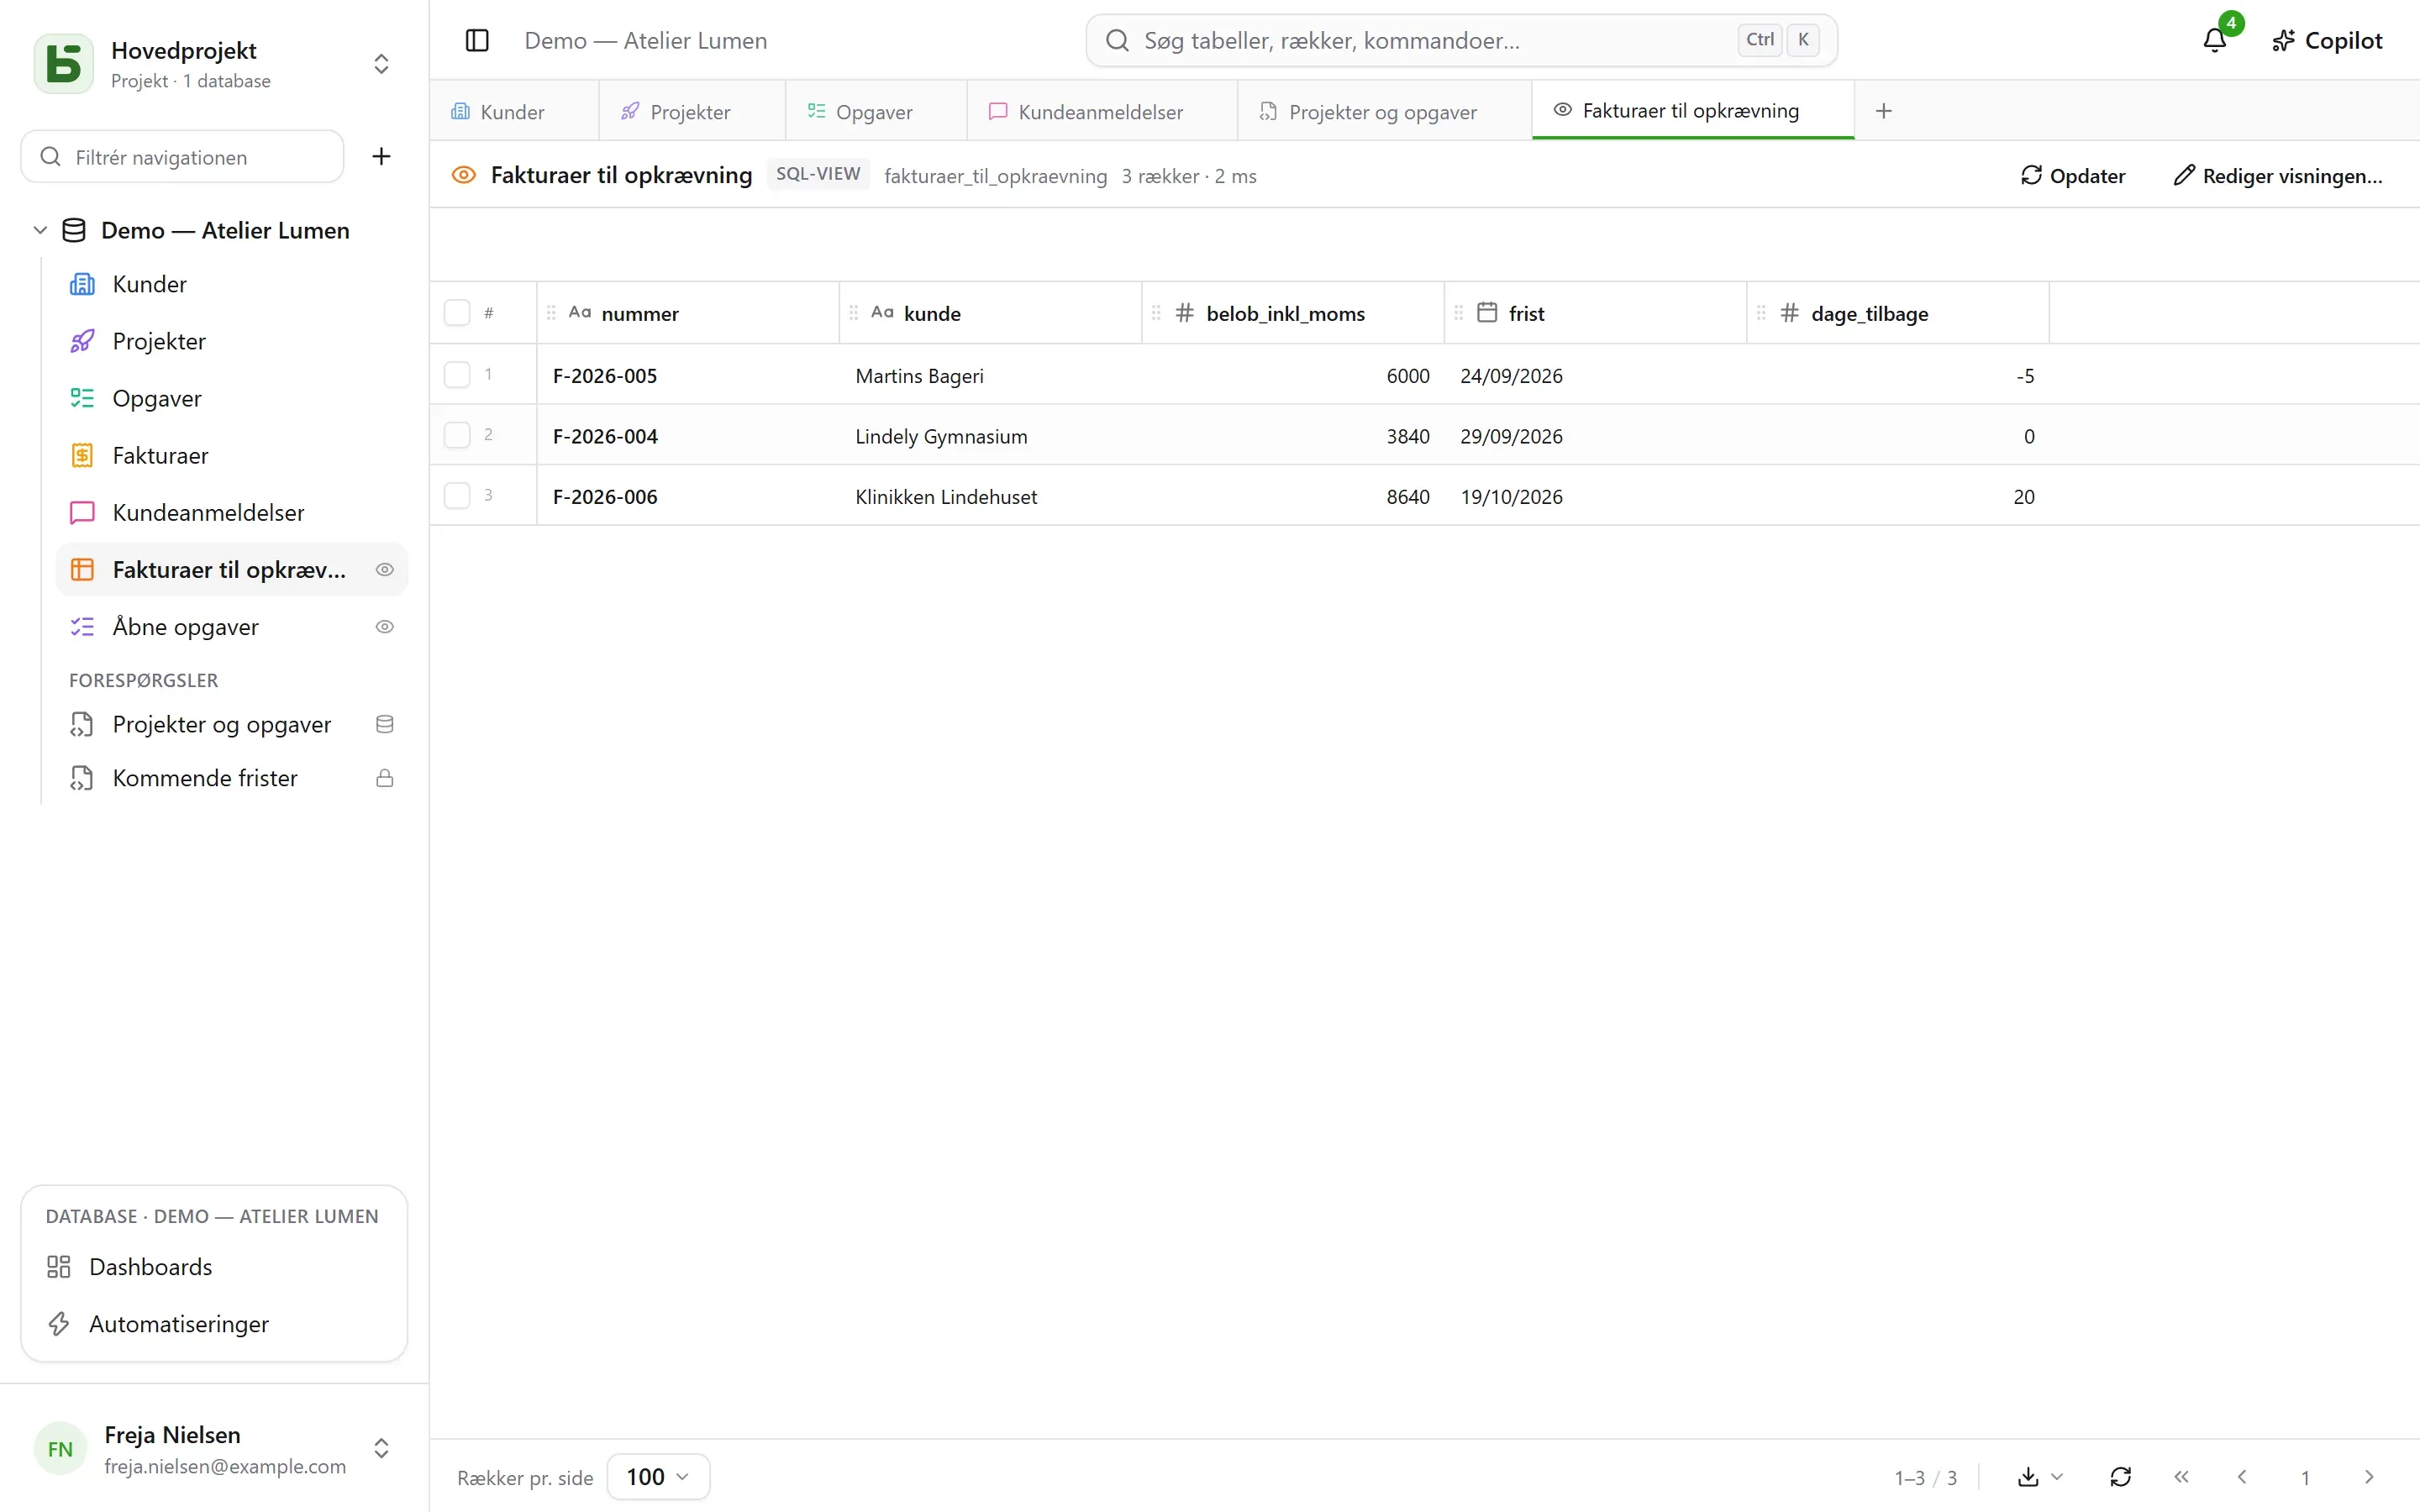The height and width of the screenshot is (1512, 2420).
Task: Toggle the sidebar panel icon
Action: pos(477,40)
